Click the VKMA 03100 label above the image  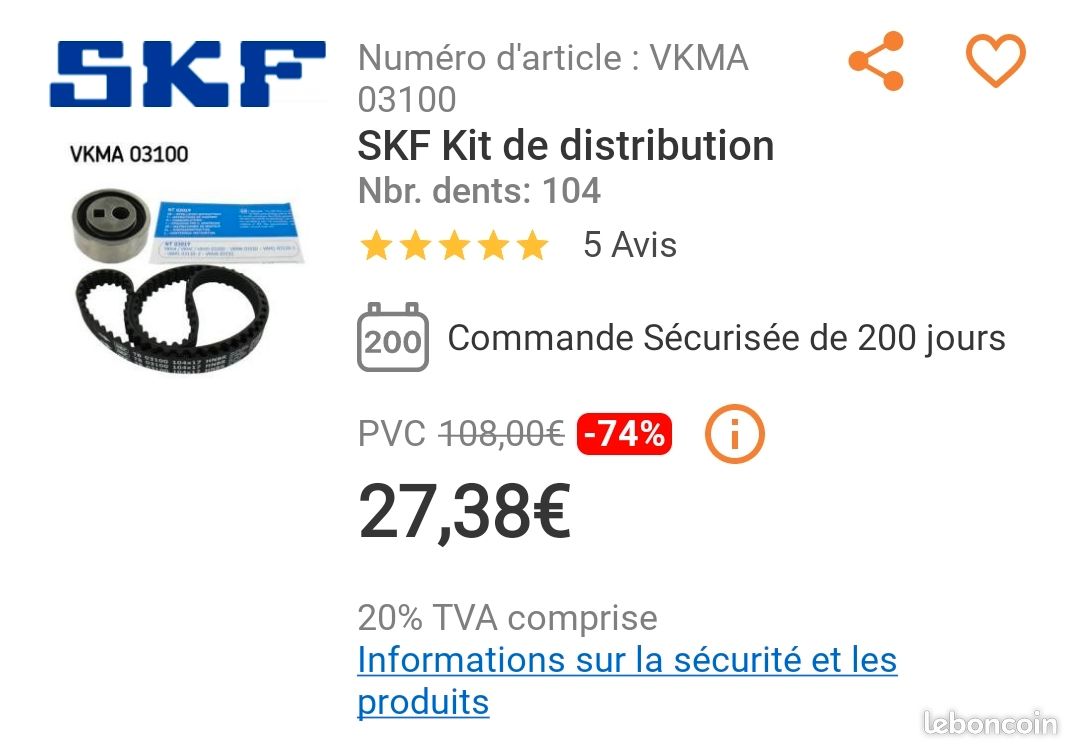click(129, 154)
